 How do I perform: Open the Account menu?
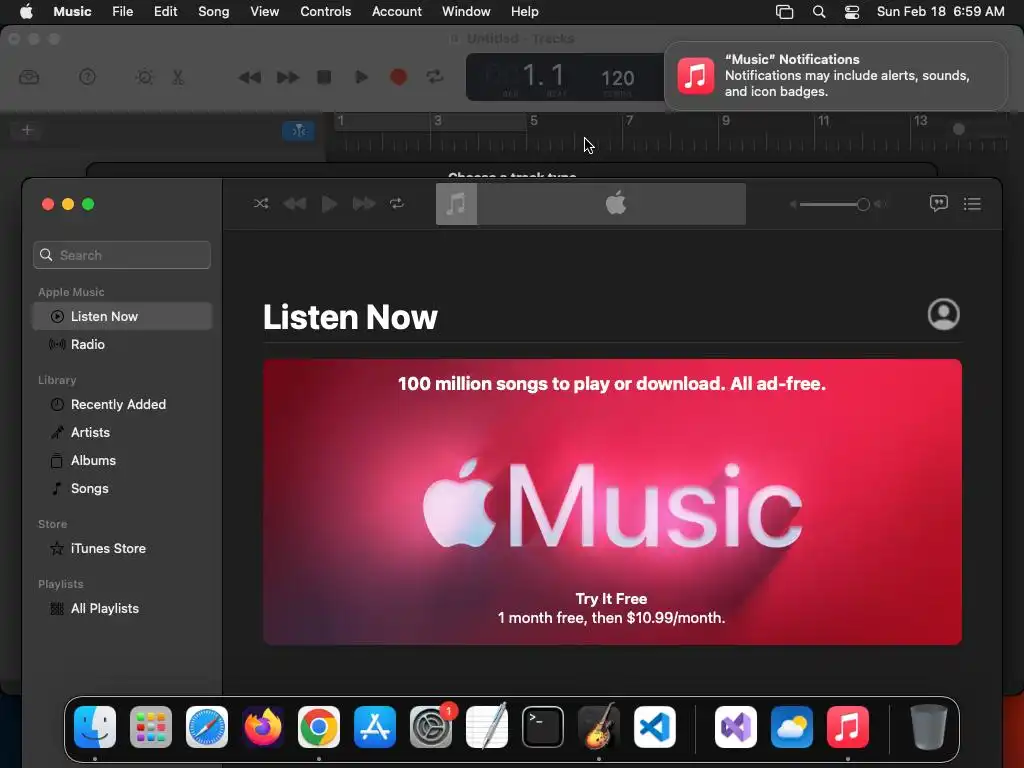[x=396, y=11]
